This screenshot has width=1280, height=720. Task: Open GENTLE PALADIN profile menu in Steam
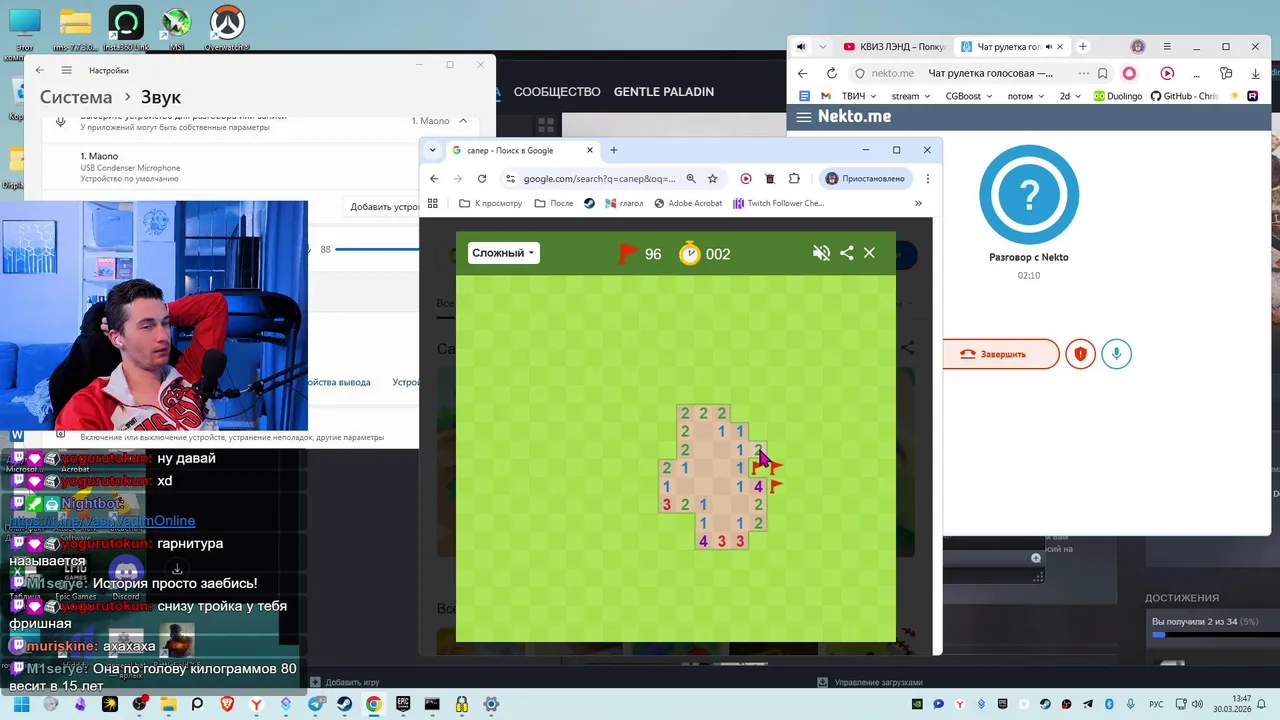tap(664, 91)
